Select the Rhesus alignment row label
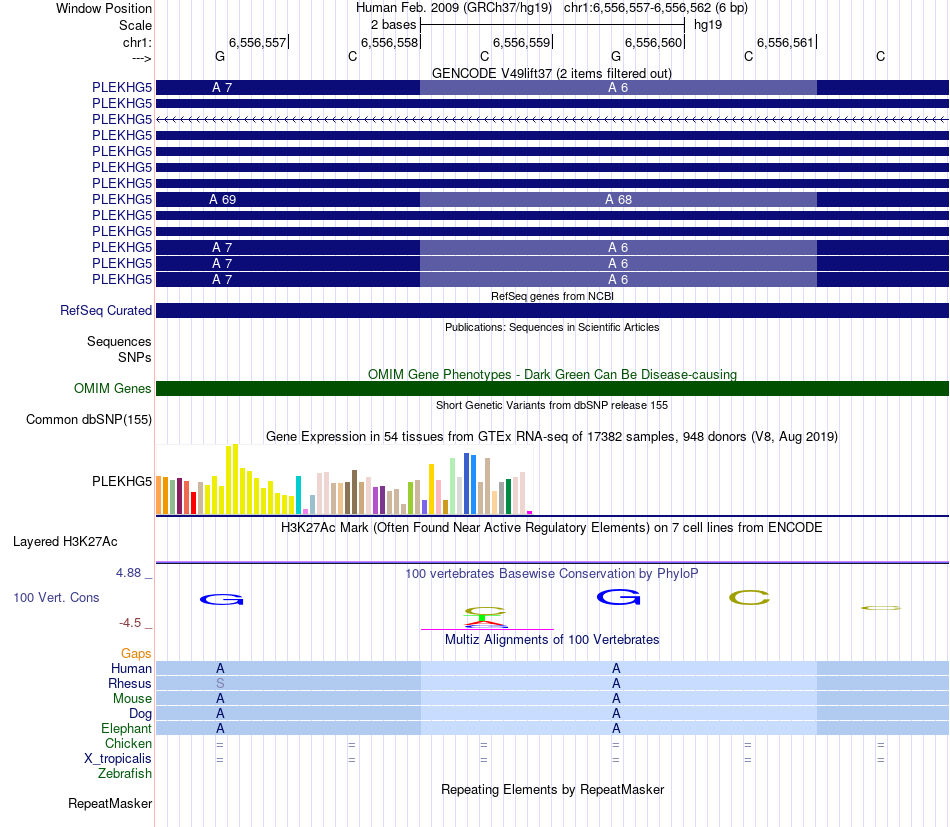This screenshot has width=950, height=827. [130, 683]
